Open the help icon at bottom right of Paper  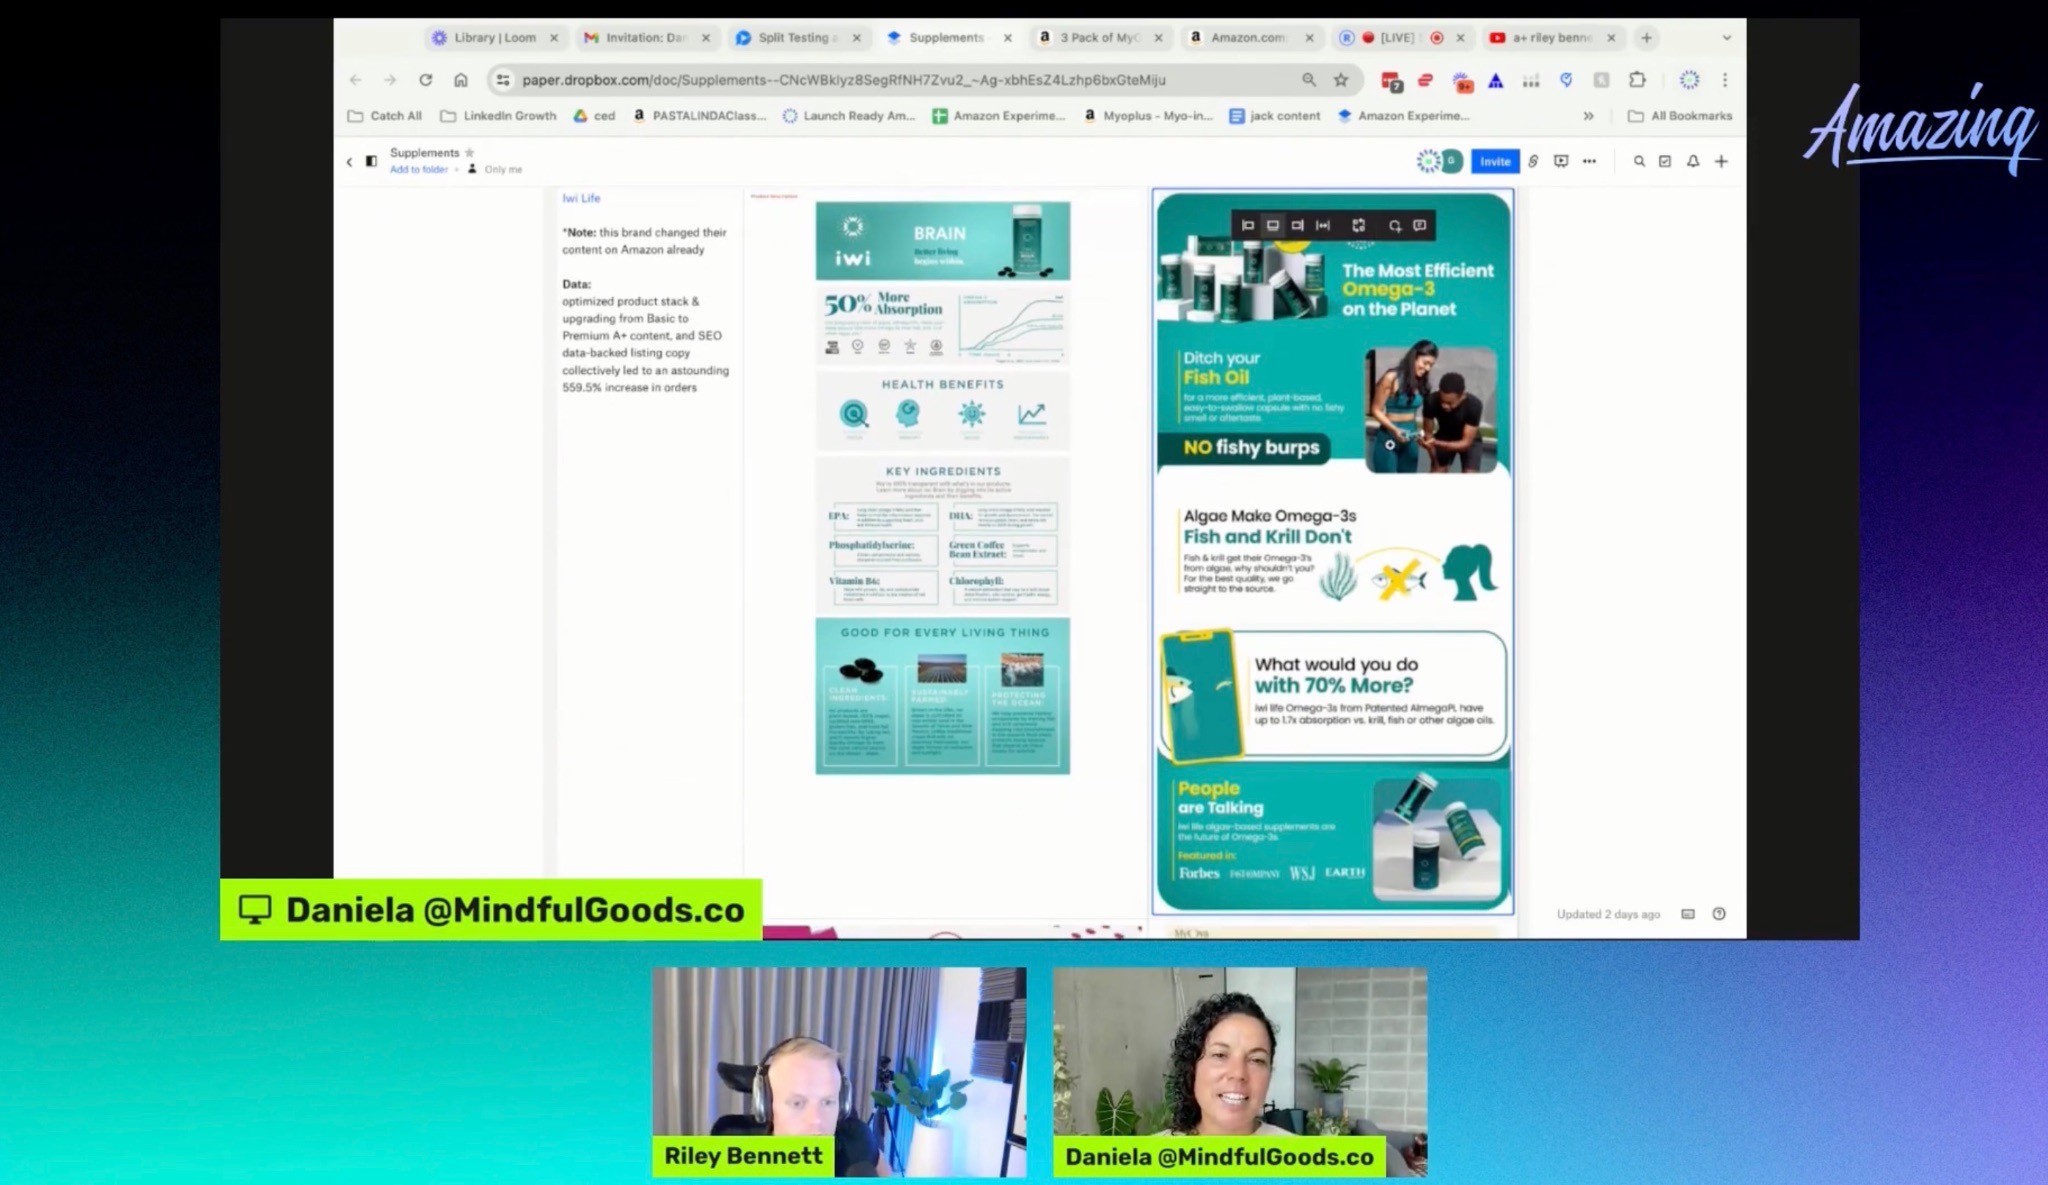[x=1719, y=914]
